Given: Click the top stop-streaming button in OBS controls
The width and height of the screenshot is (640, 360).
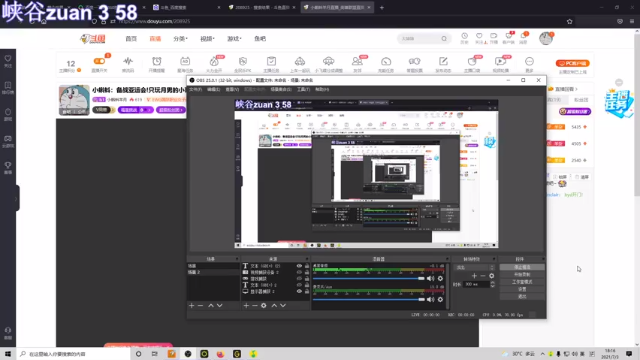Looking at the screenshot, I should click(x=522, y=267).
